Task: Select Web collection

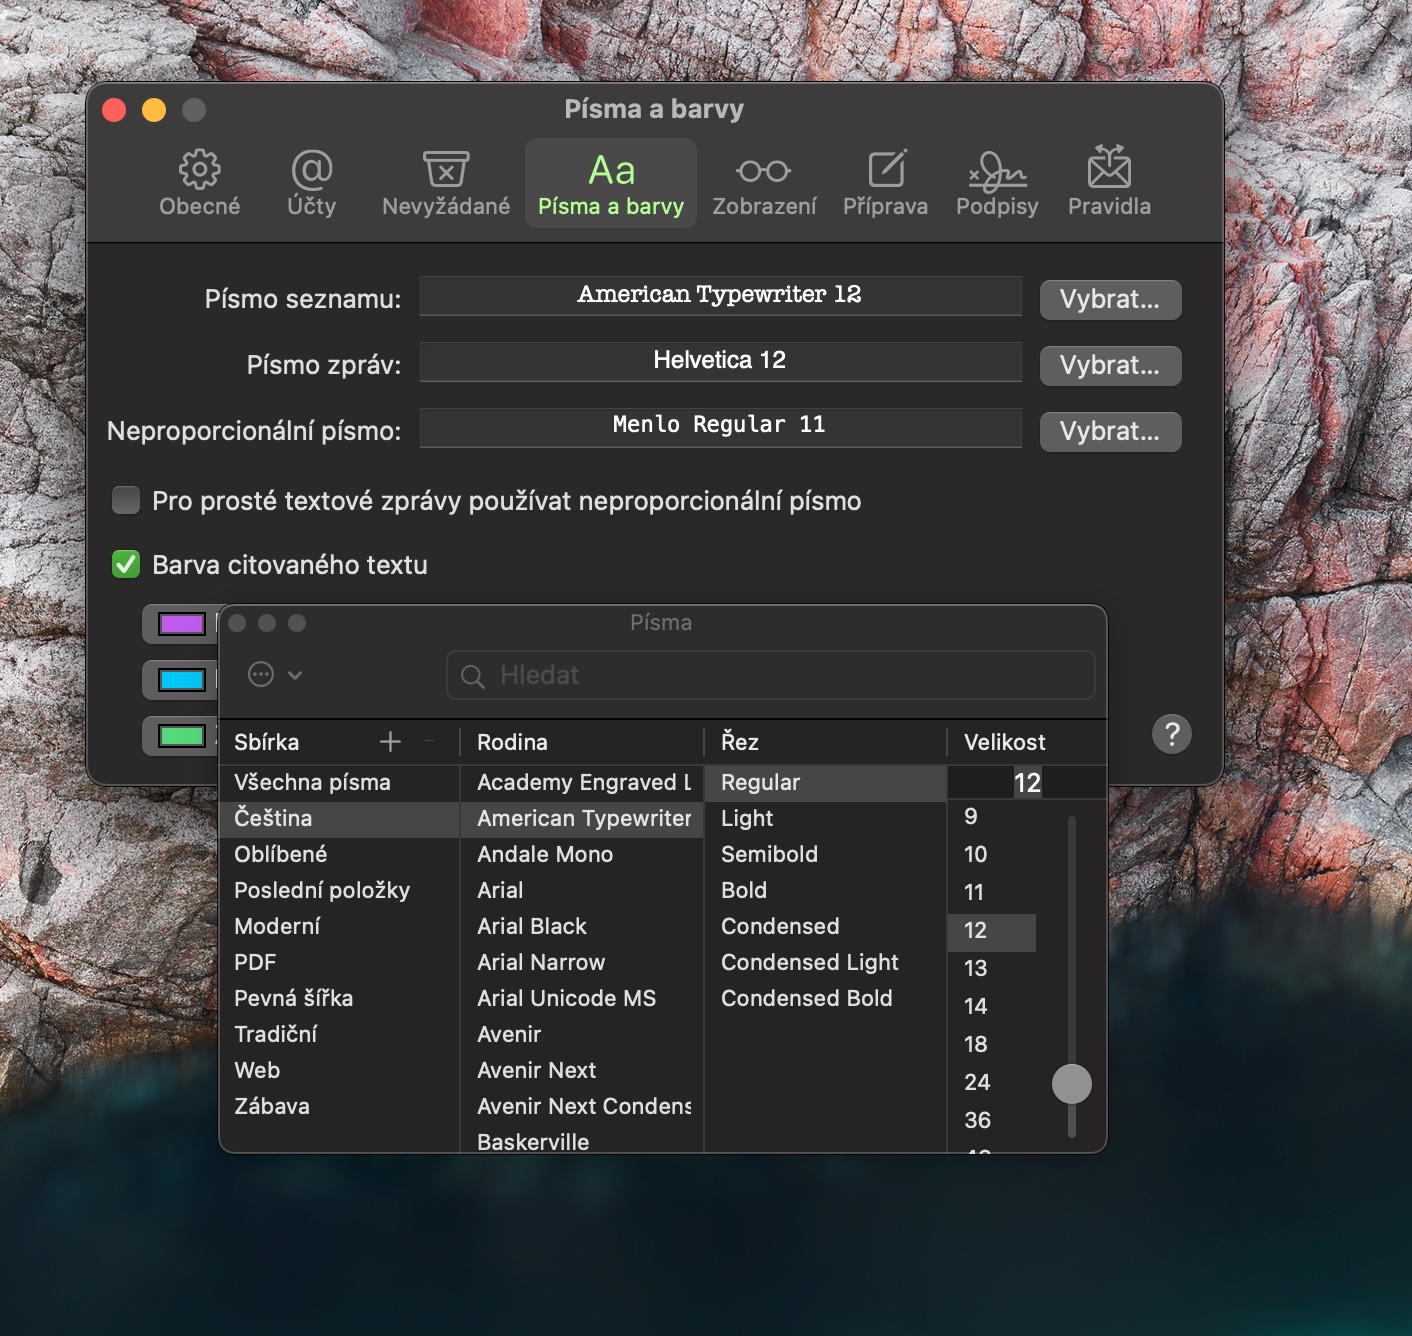Action: click(340, 1070)
